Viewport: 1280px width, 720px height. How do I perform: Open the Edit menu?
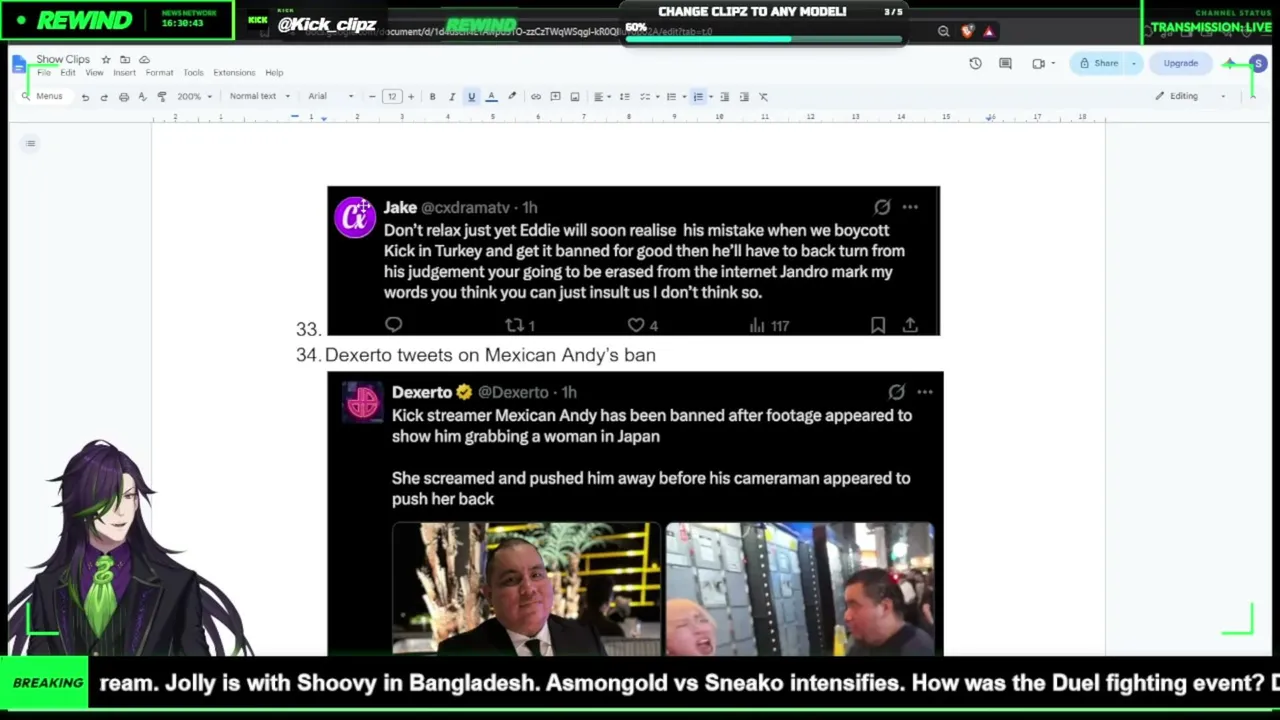click(68, 73)
